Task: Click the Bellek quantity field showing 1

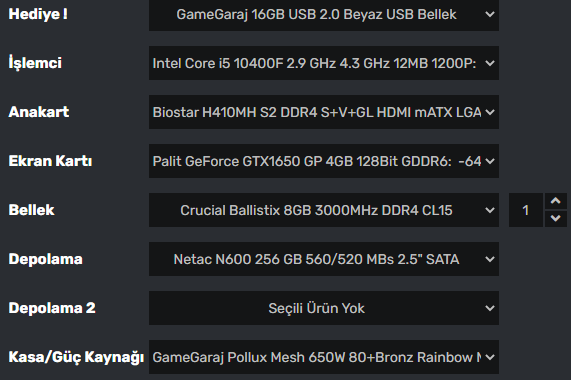Action: coord(526,210)
